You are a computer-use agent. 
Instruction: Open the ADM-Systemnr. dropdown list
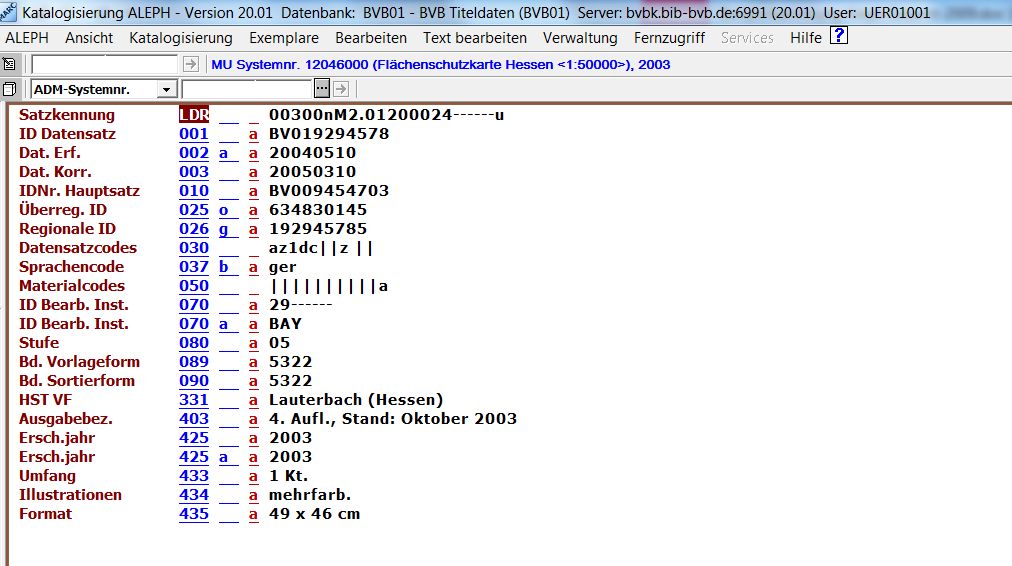pos(166,90)
